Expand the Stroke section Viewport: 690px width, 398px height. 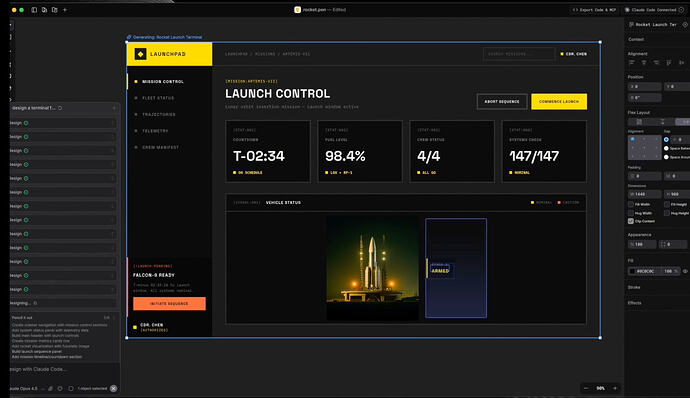[634, 287]
